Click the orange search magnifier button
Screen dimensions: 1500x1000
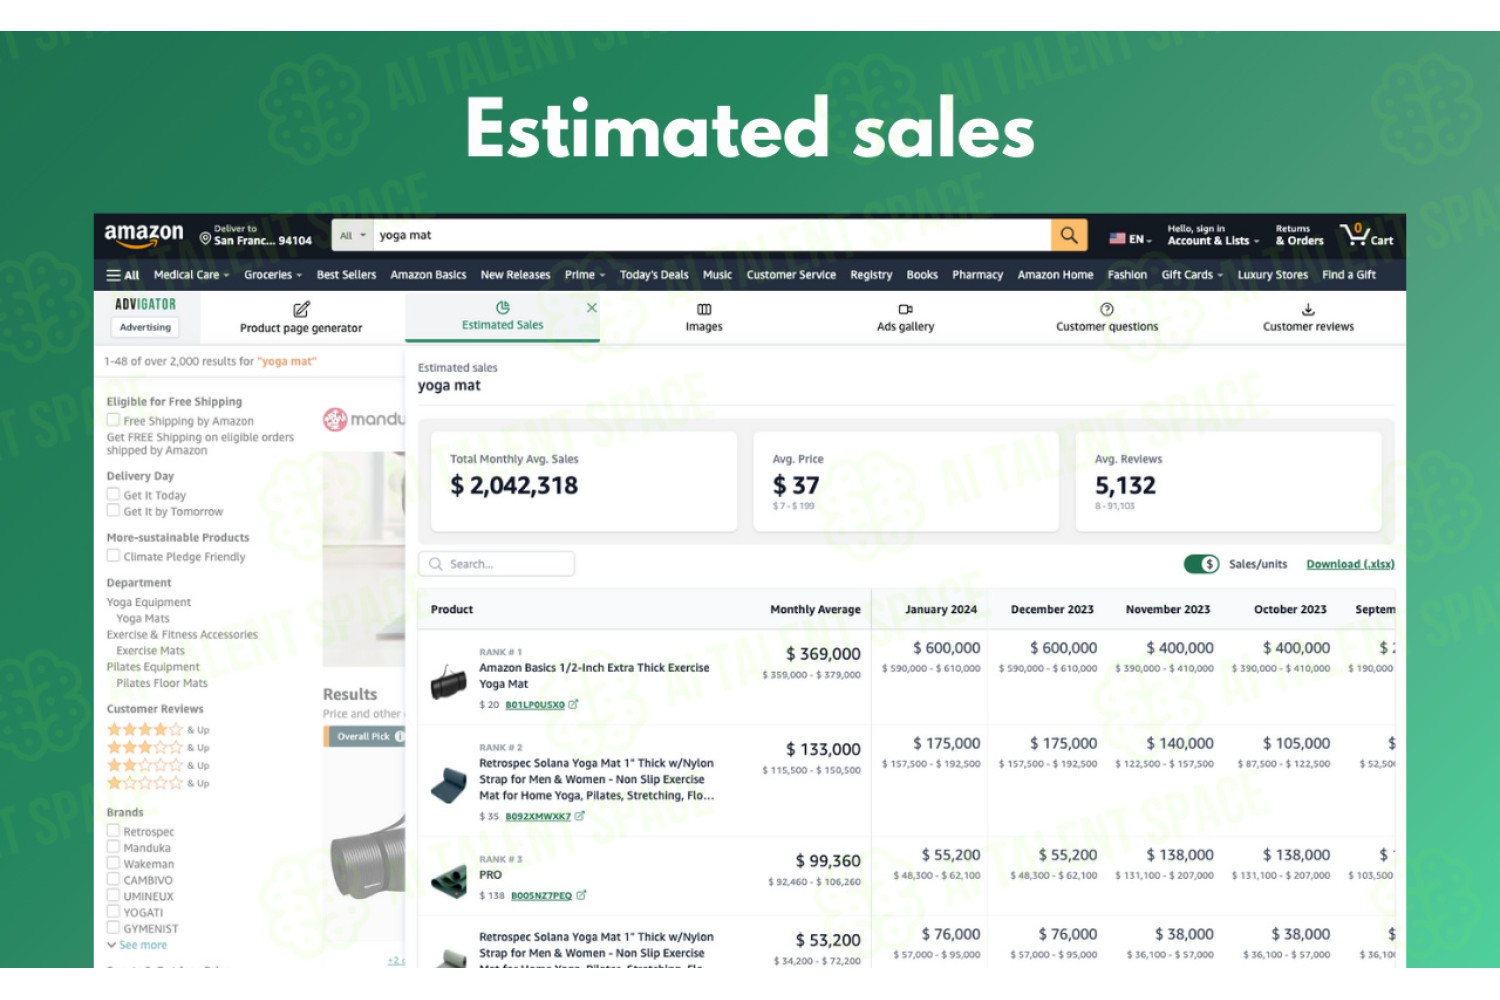(x=1069, y=235)
